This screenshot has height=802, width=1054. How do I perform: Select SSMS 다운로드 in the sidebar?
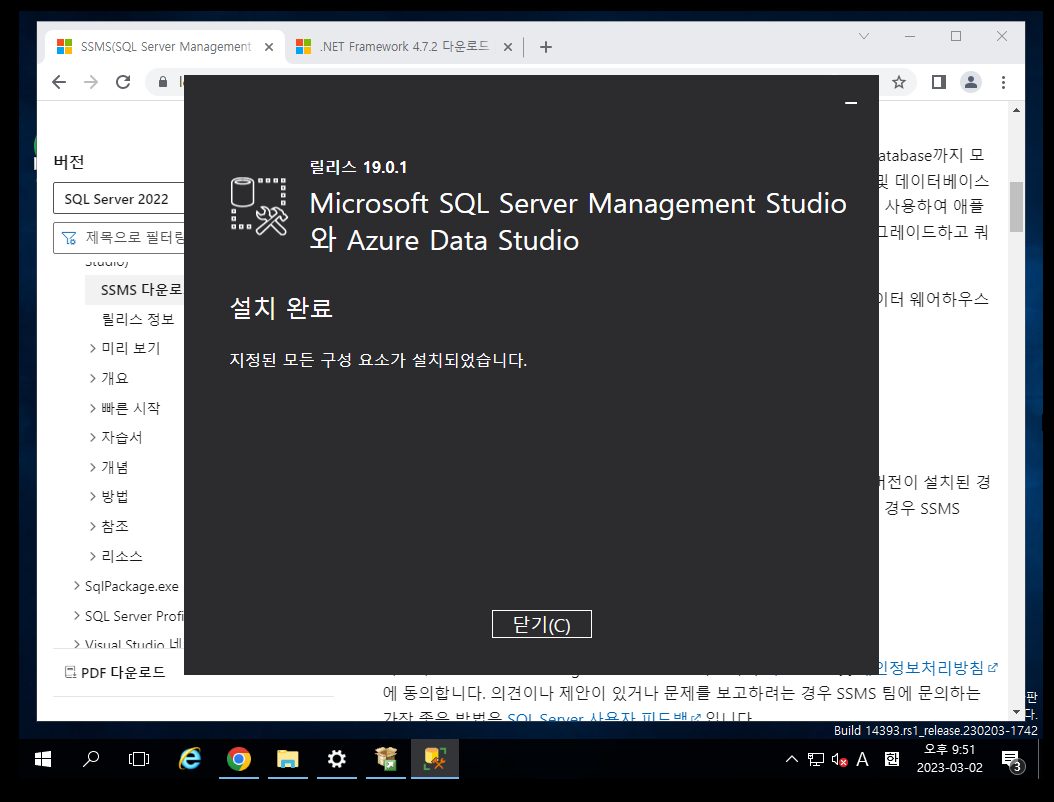point(141,290)
